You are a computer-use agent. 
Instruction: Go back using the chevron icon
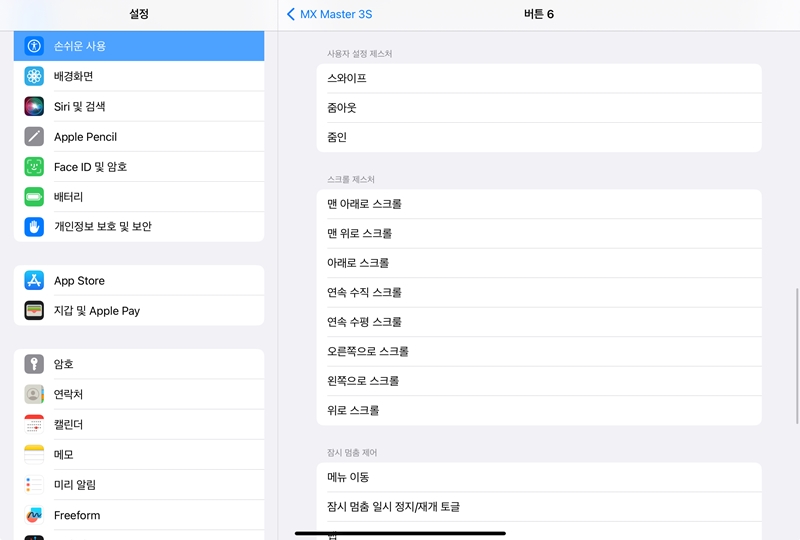[291, 14]
